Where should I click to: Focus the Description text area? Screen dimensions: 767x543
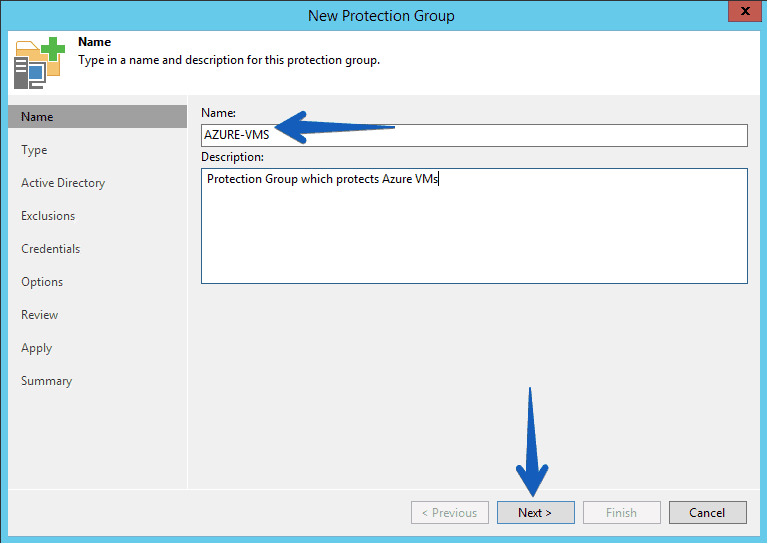474,226
